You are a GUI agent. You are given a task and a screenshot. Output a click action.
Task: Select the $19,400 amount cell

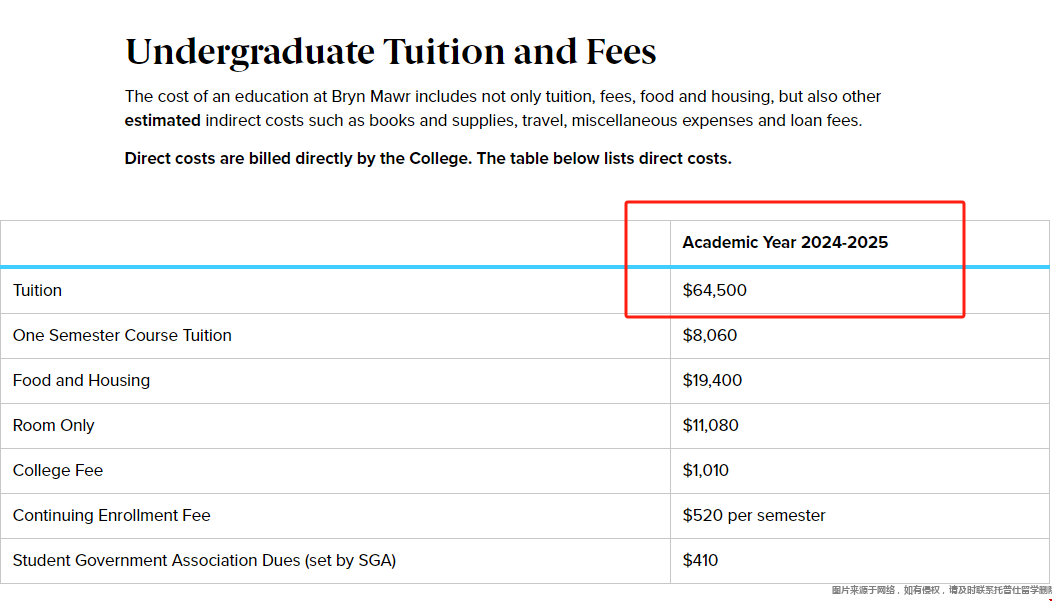coord(713,380)
